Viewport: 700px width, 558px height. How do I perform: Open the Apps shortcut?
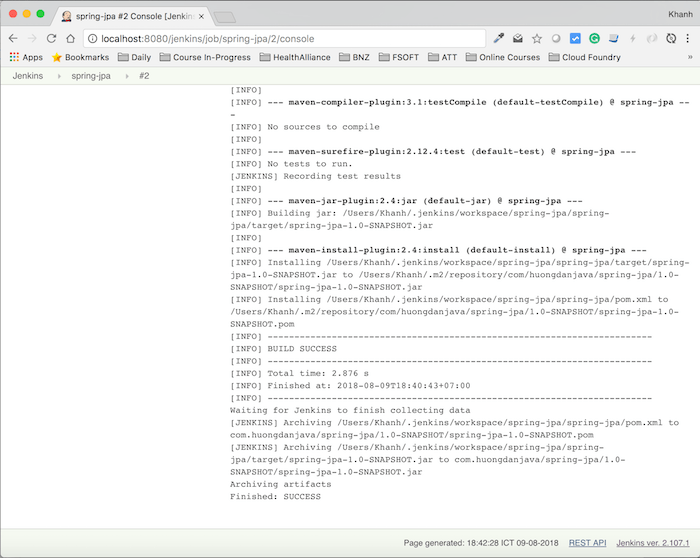coord(26,57)
